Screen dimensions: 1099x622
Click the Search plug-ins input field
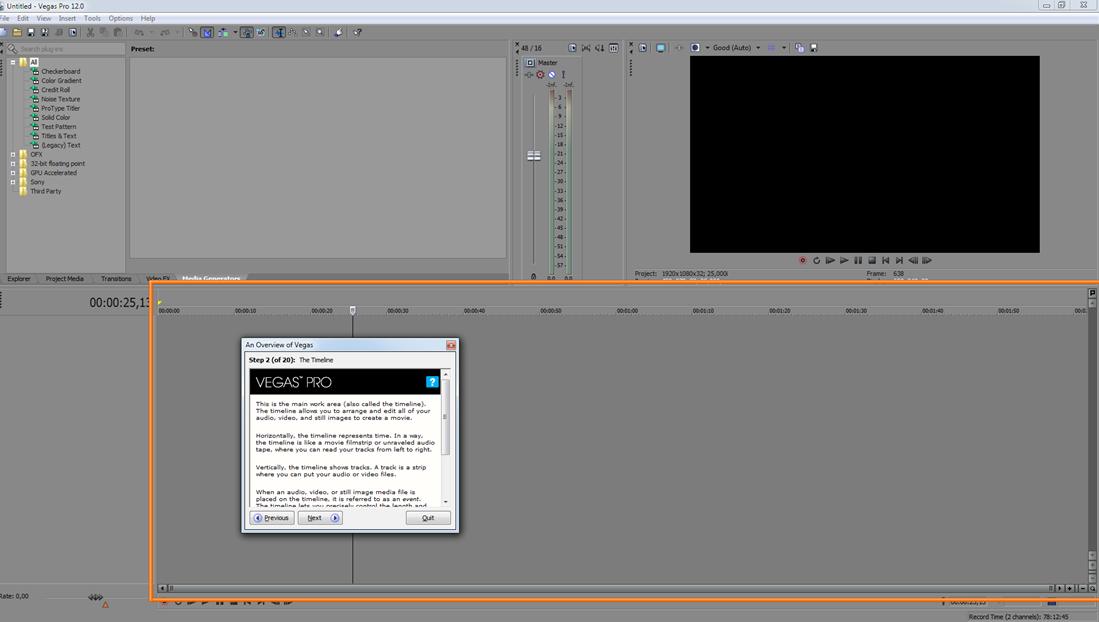point(71,49)
